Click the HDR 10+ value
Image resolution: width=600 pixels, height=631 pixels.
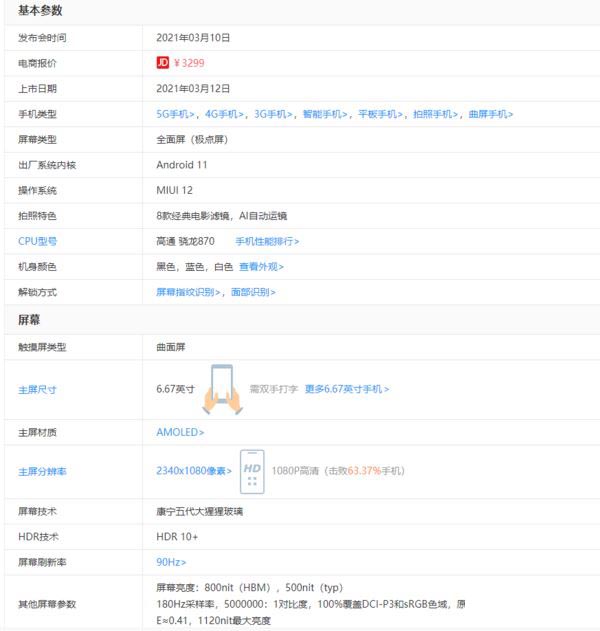tap(177, 537)
